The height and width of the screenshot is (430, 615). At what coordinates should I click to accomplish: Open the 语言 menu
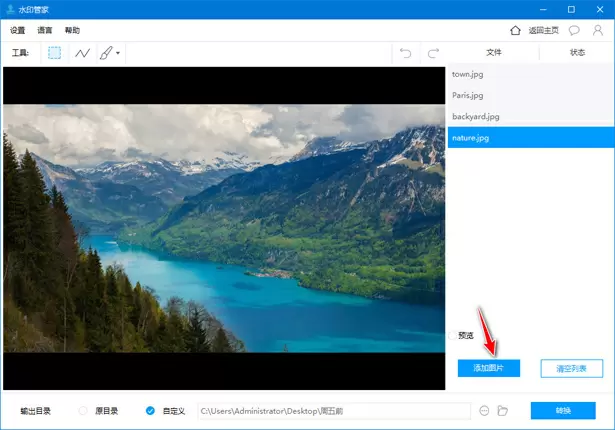coord(45,31)
